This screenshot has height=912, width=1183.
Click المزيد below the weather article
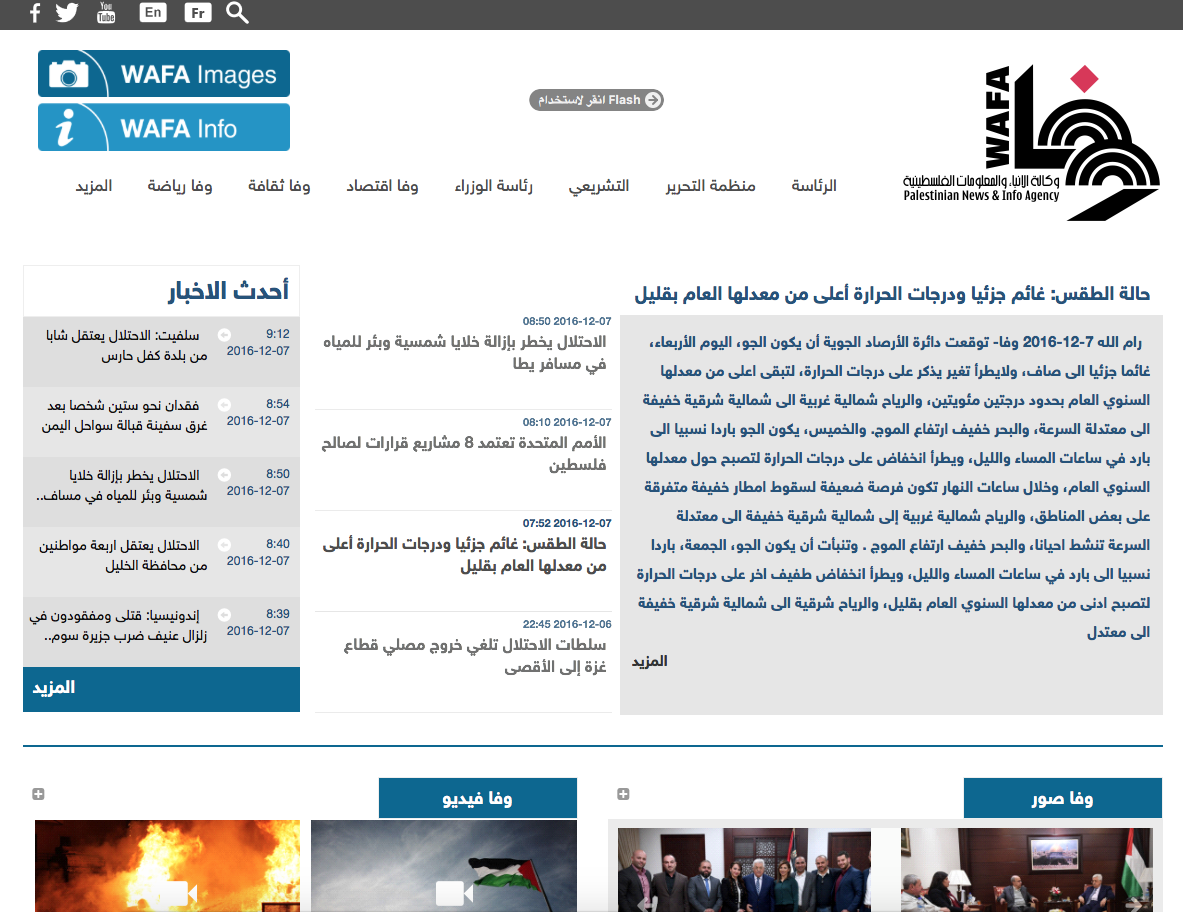(x=649, y=661)
